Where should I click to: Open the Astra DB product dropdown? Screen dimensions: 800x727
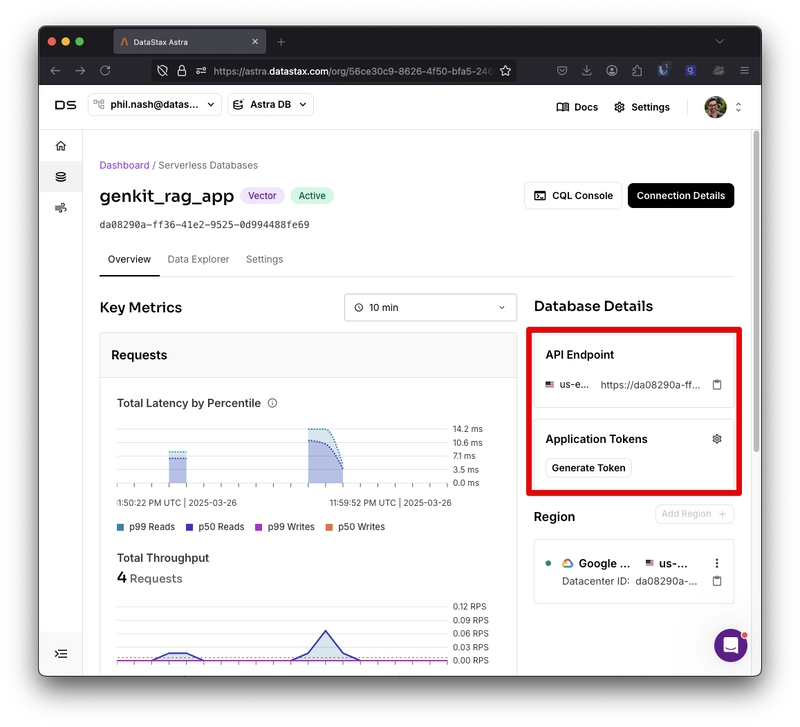270,105
